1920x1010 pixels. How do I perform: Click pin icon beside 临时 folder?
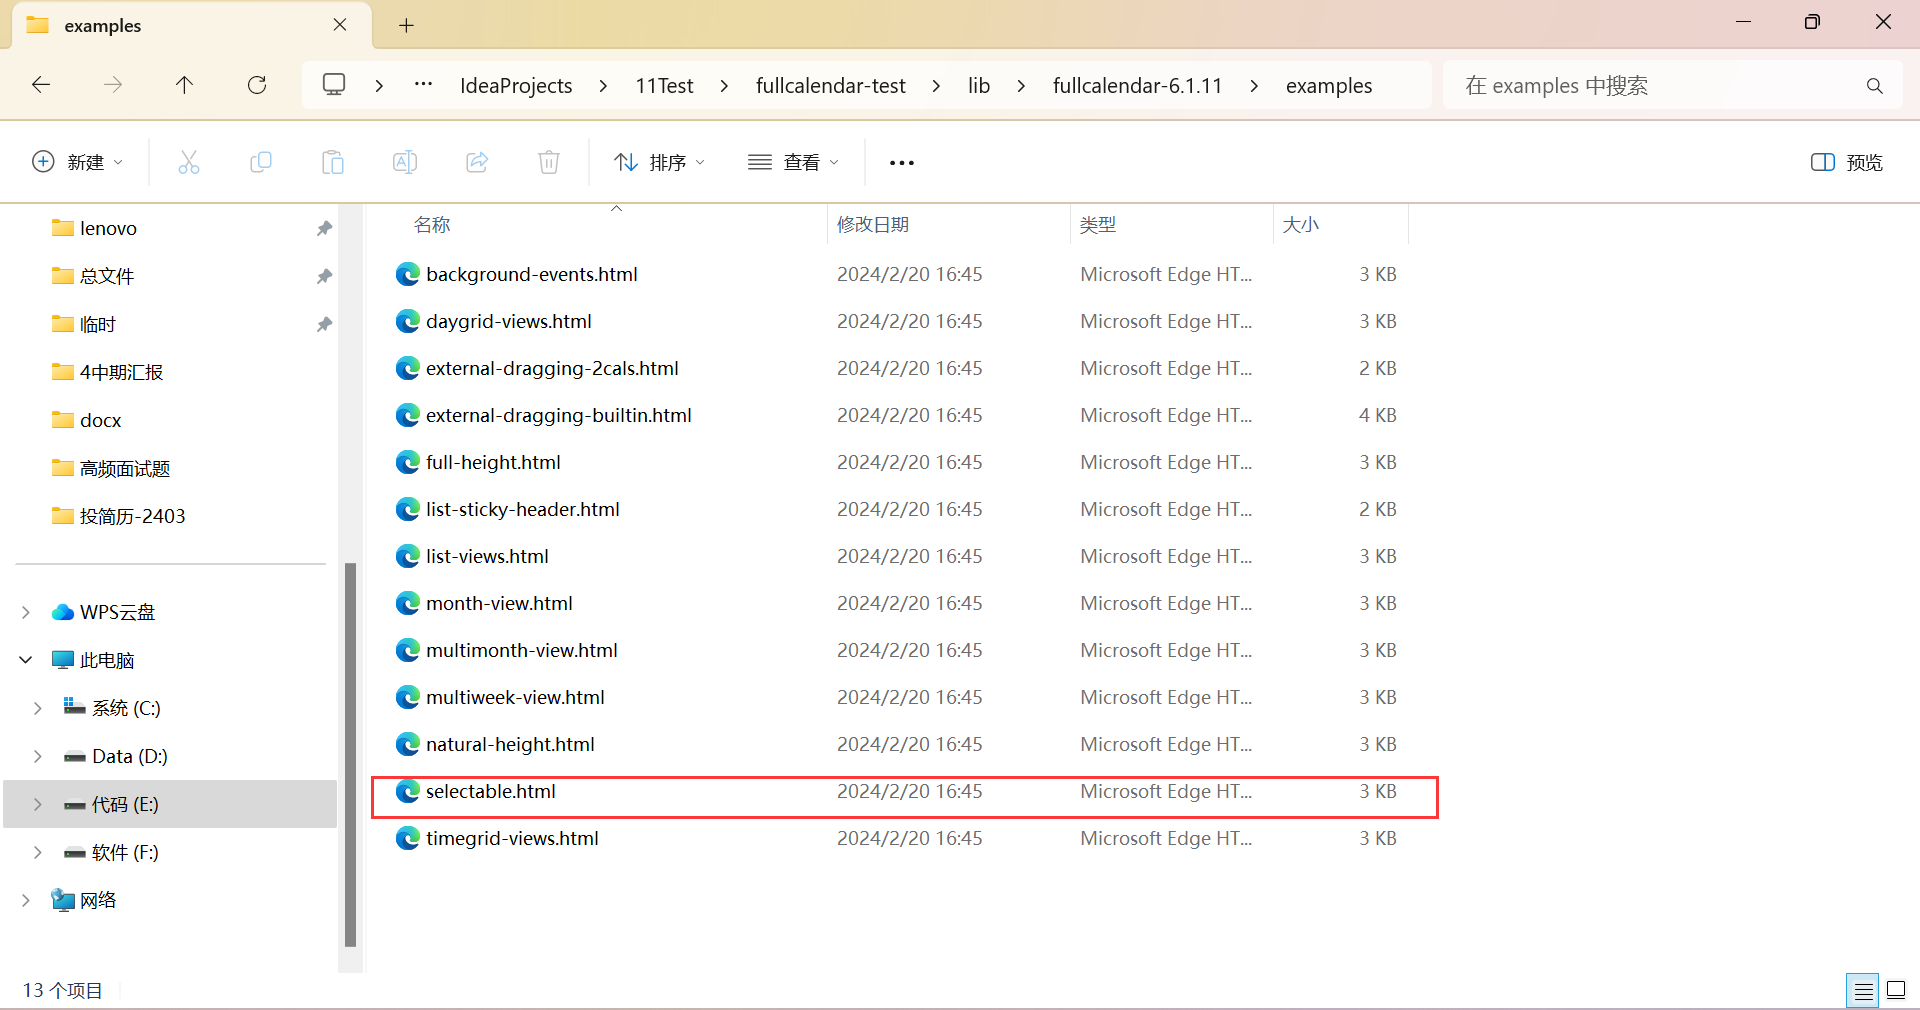324,325
